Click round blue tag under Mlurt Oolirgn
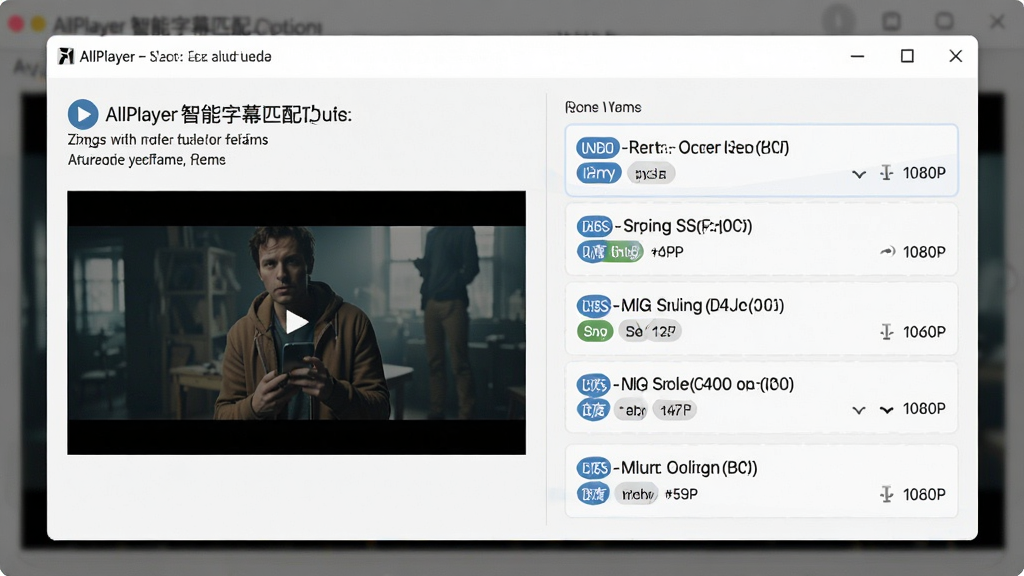Screen dimensions: 1024x576 click(593, 494)
